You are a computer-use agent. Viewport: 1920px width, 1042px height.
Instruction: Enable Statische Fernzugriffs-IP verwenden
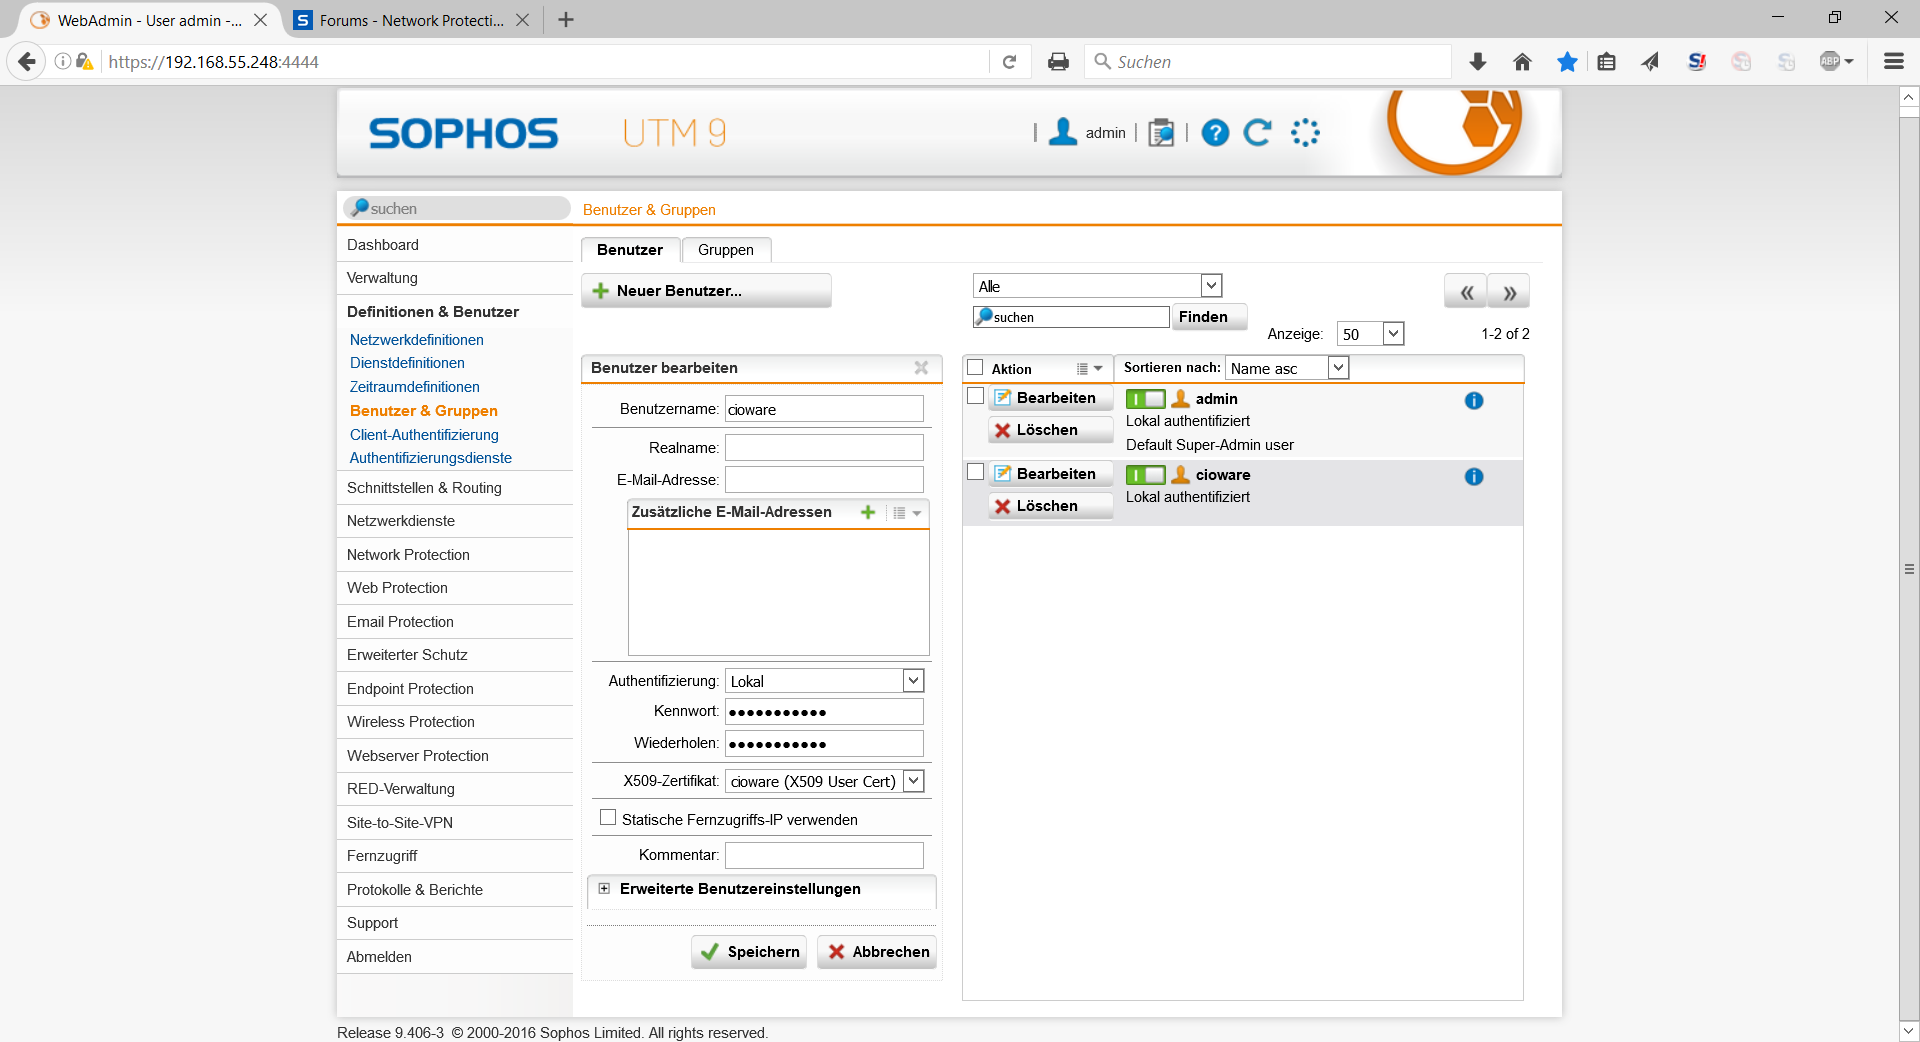[x=608, y=818]
